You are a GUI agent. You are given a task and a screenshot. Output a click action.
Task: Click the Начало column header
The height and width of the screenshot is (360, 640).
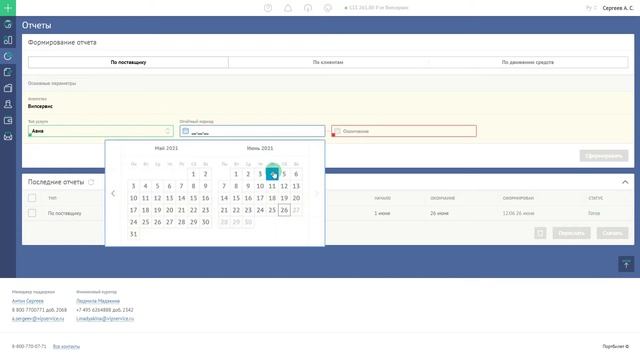tap(382, 198)
